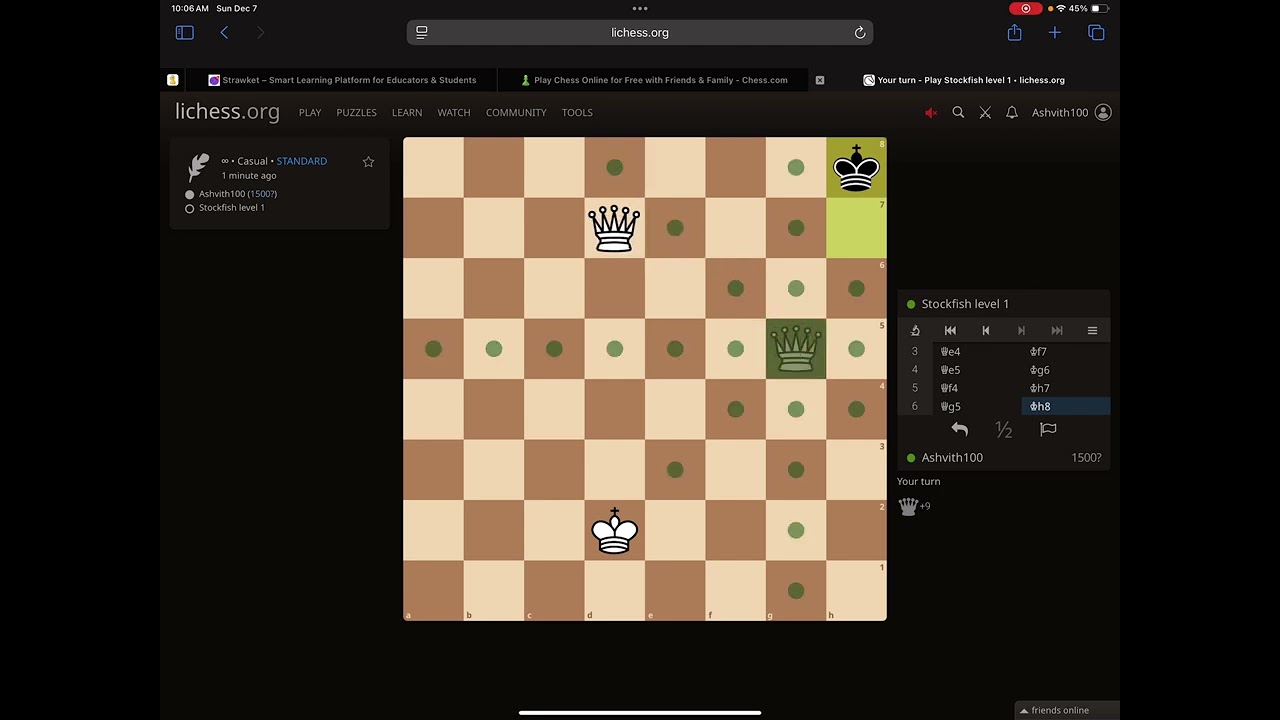Move the queen to d8 dot
The width and height of the screenshot is (1280, 720).
point(614,168)
